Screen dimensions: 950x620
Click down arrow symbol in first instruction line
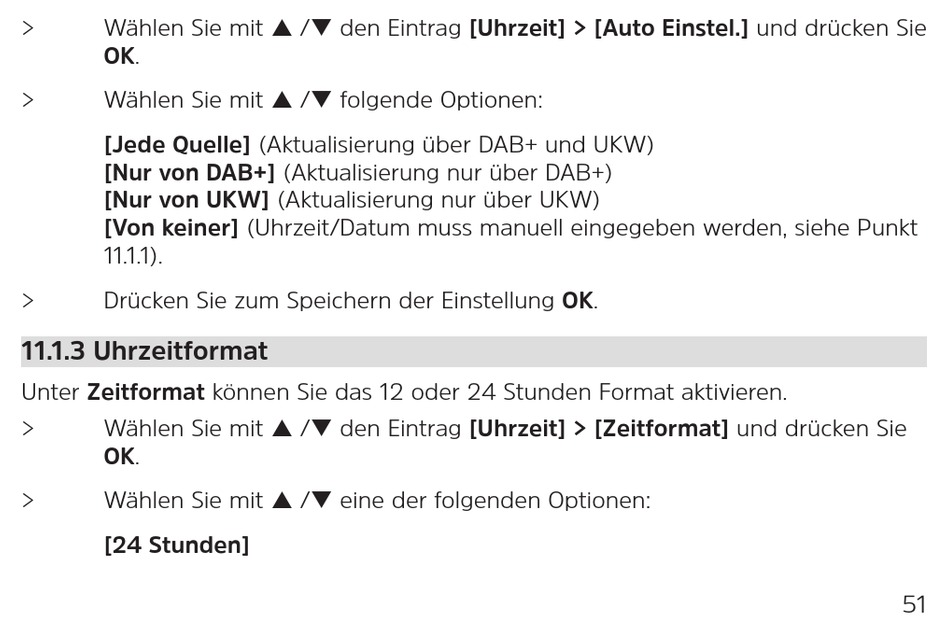(x=321, y=28)
